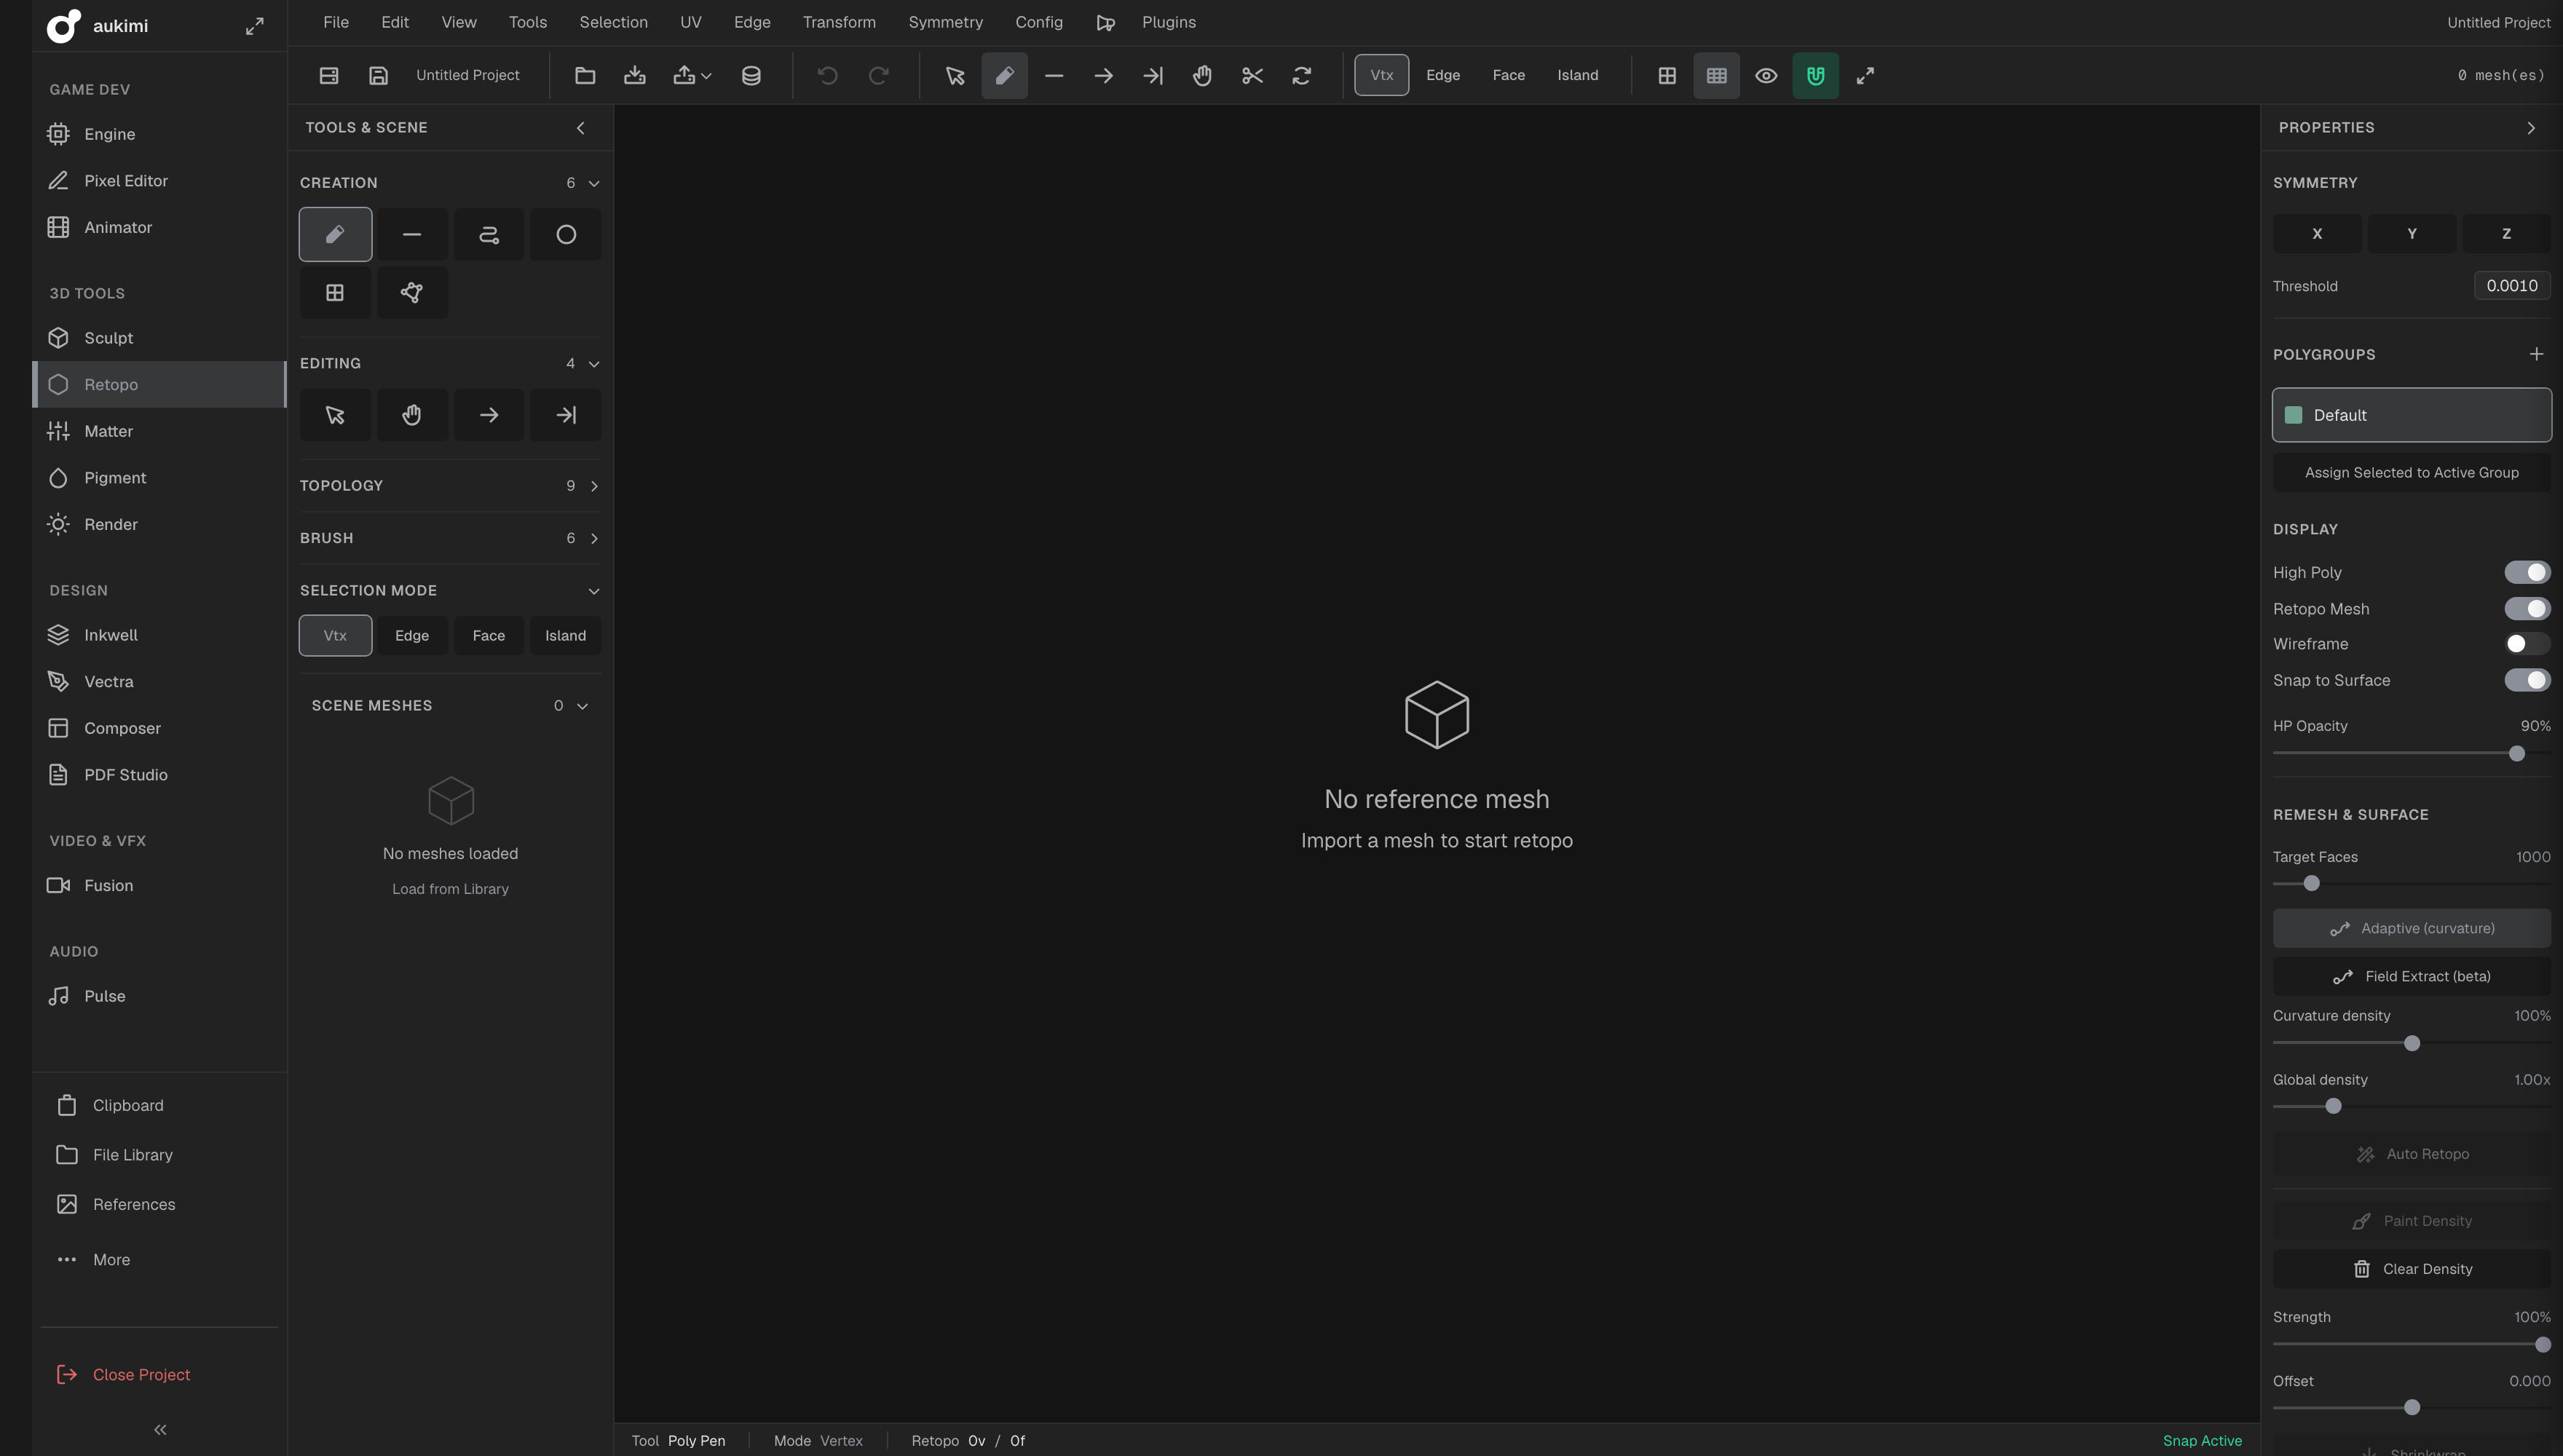
Task: Open the Symmetry menu
Action: tap(945, 22)
